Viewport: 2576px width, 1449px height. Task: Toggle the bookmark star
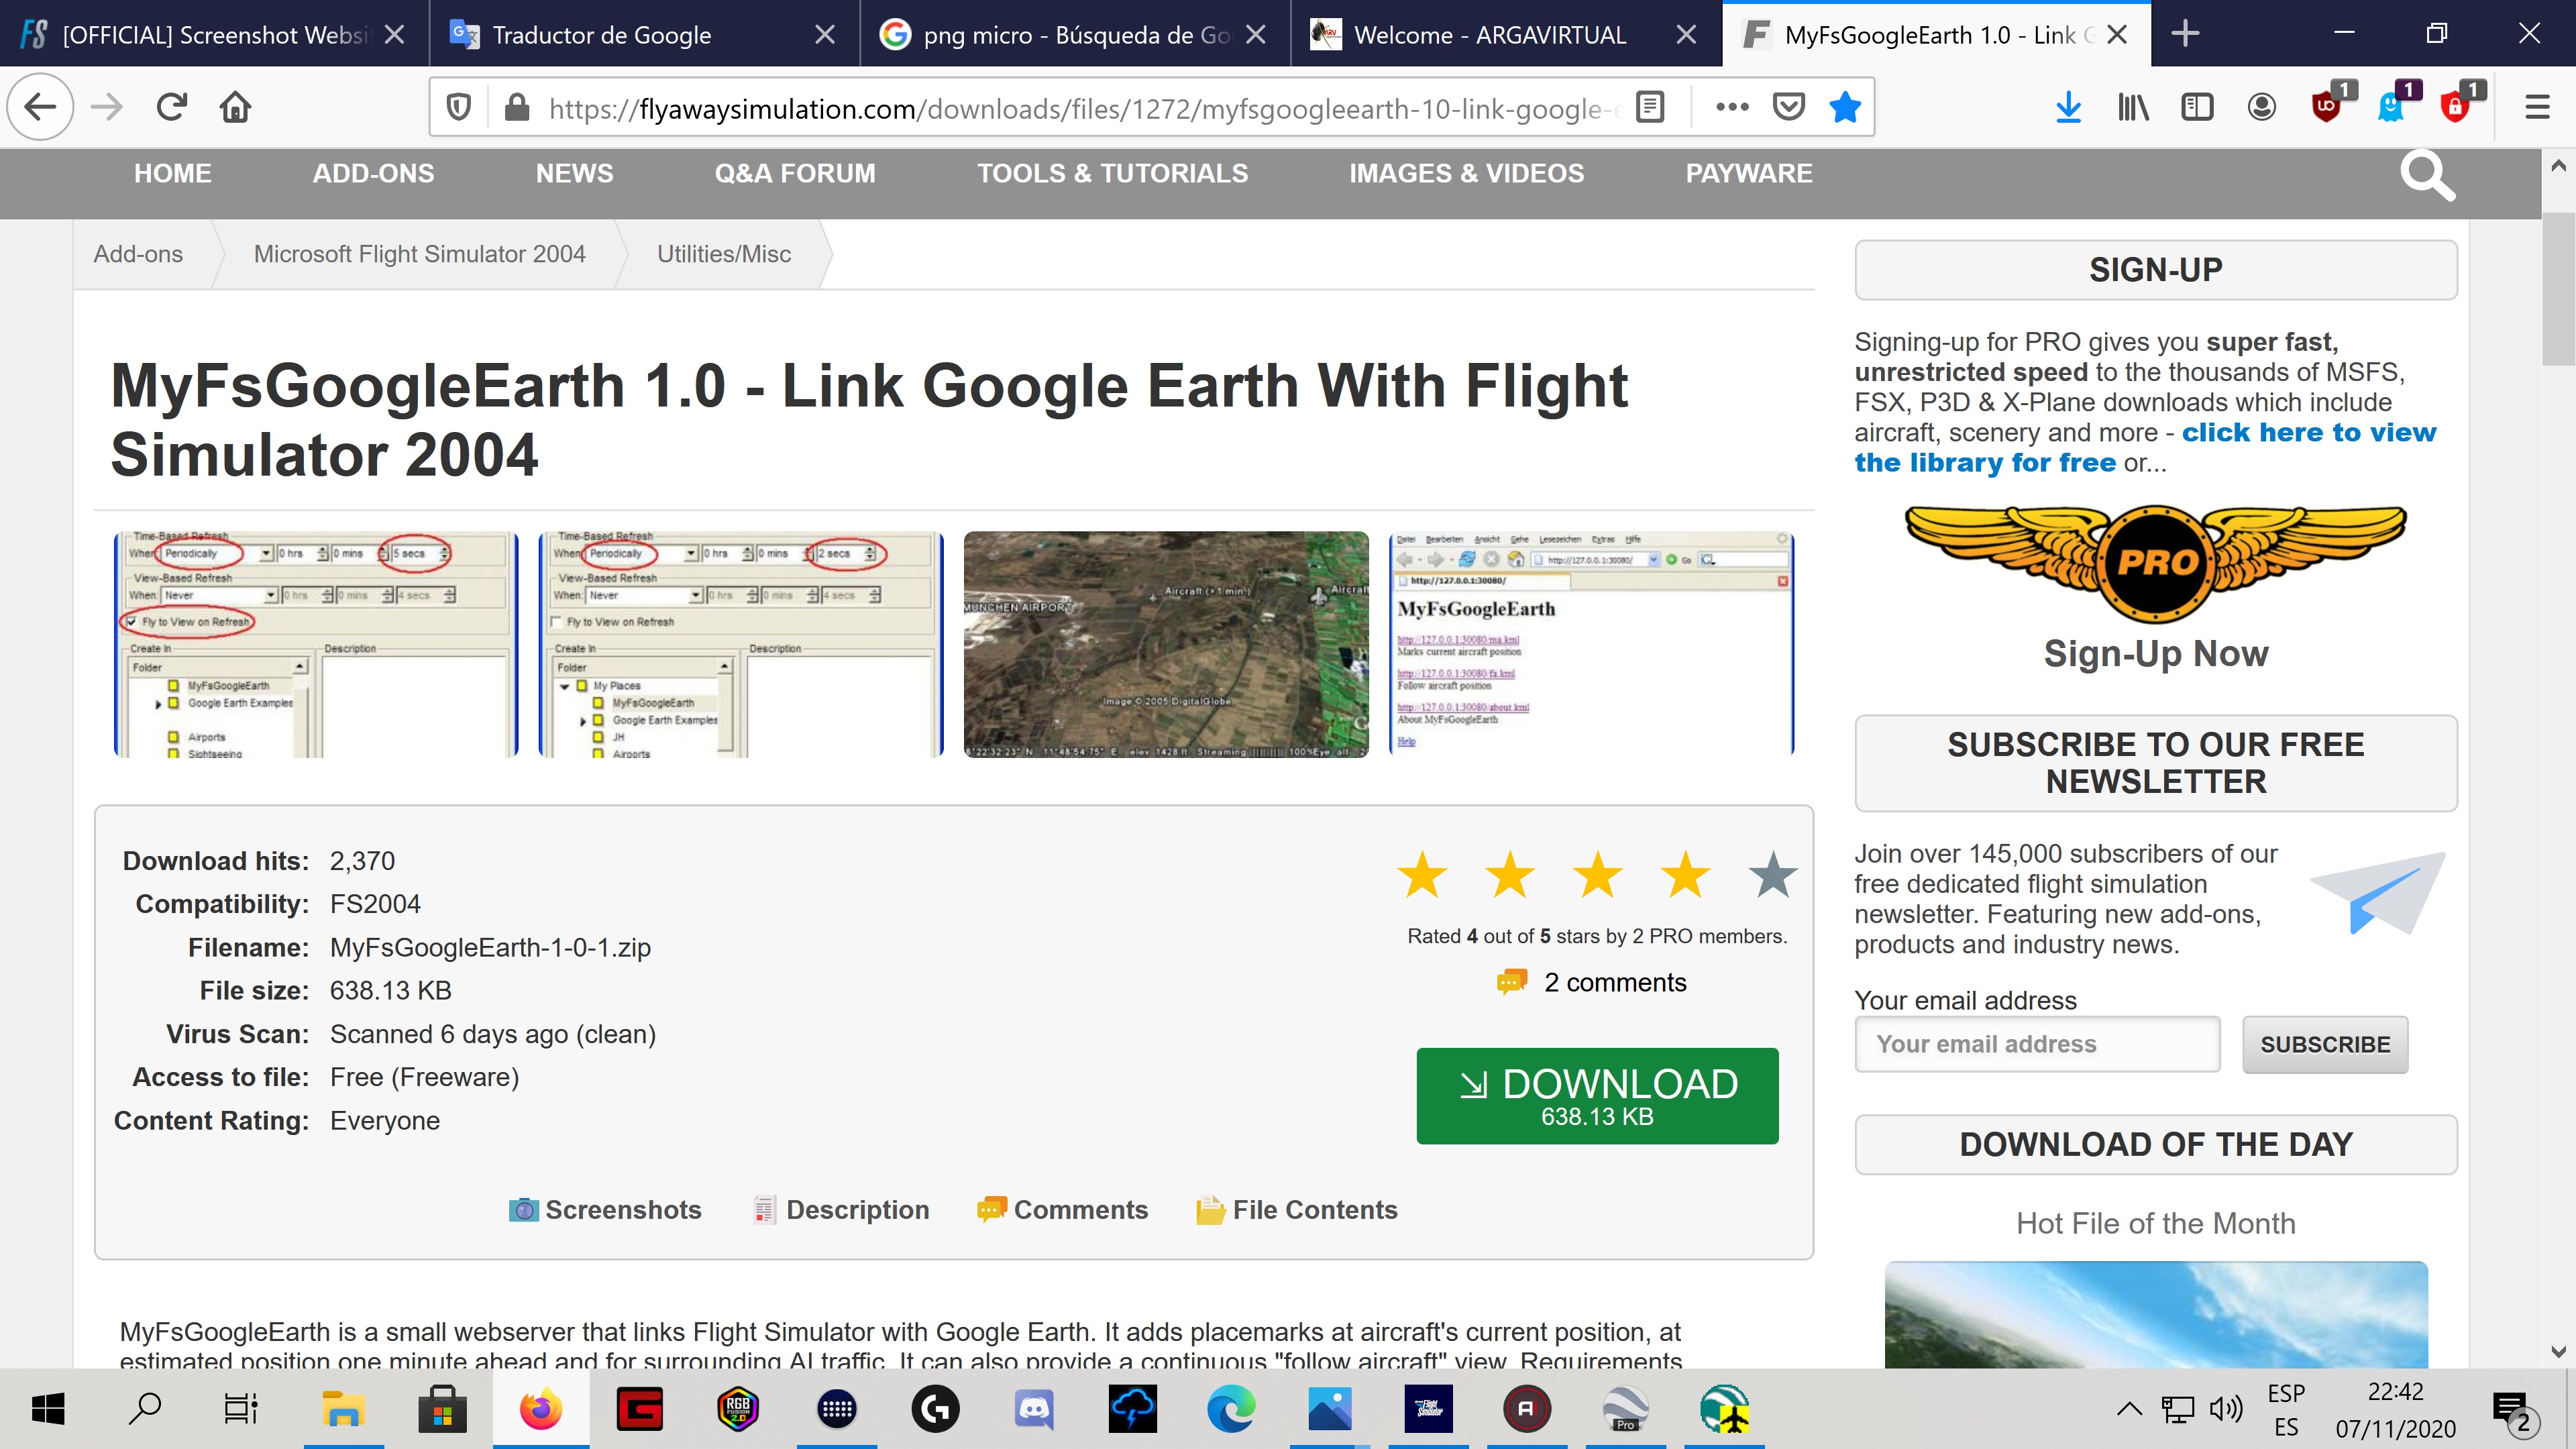pos(1845,107)
